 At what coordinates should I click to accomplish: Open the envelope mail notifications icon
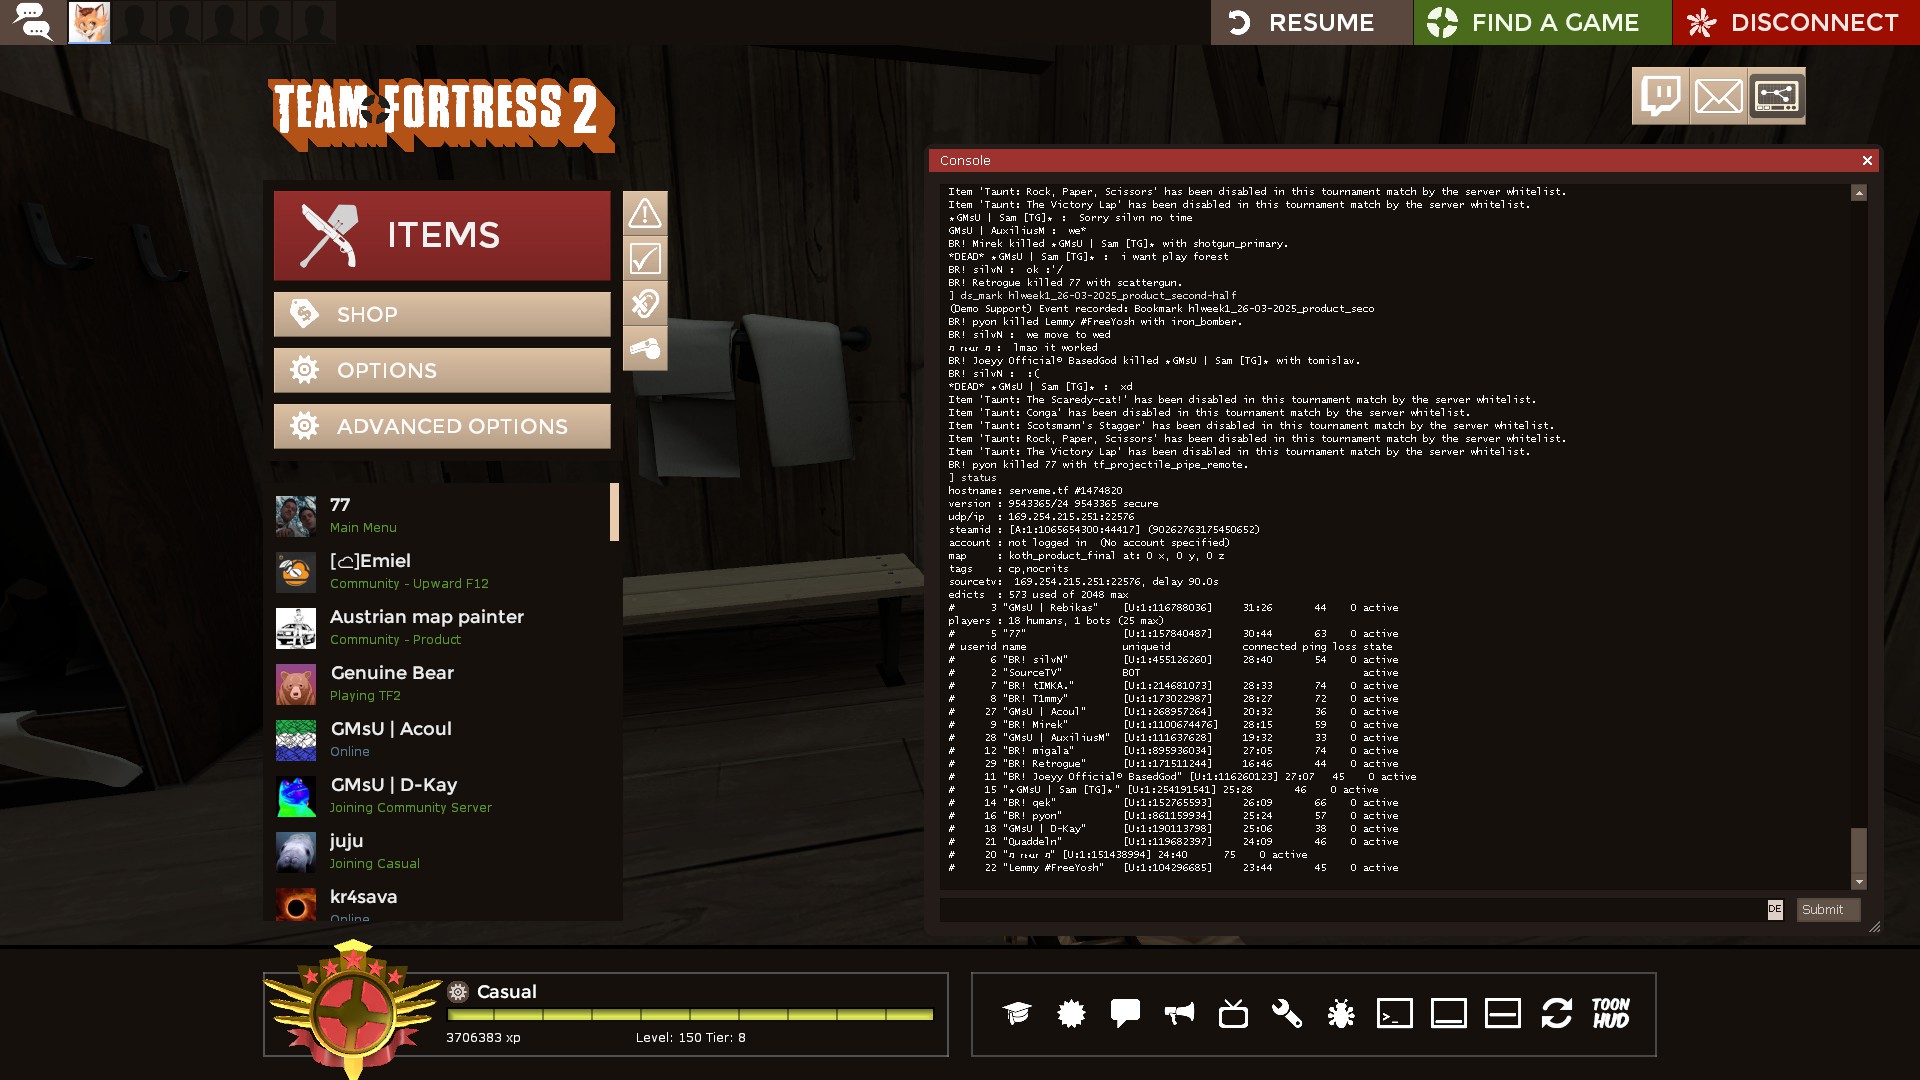1718,96
